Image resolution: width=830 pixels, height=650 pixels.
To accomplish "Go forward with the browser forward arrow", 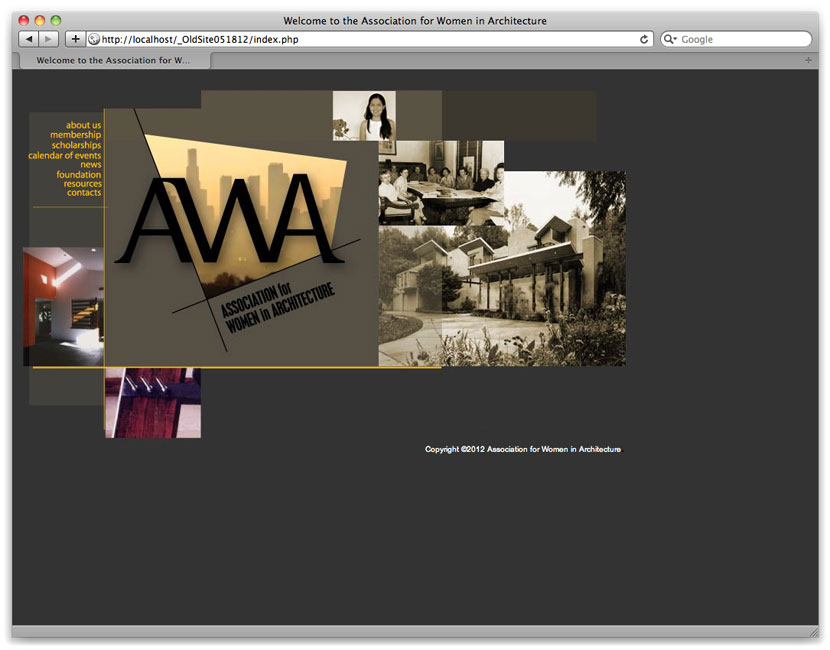I will coord(49,39).
